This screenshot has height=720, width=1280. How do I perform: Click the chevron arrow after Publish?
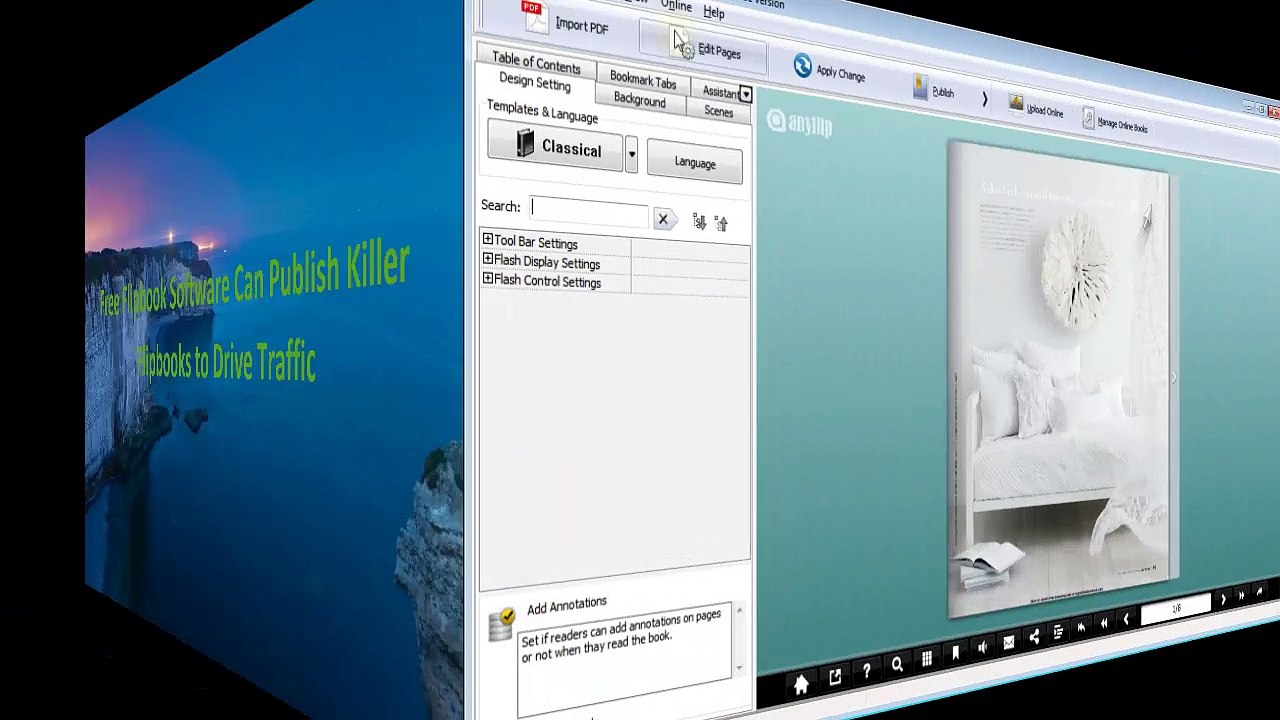click(x=984, y=99)
